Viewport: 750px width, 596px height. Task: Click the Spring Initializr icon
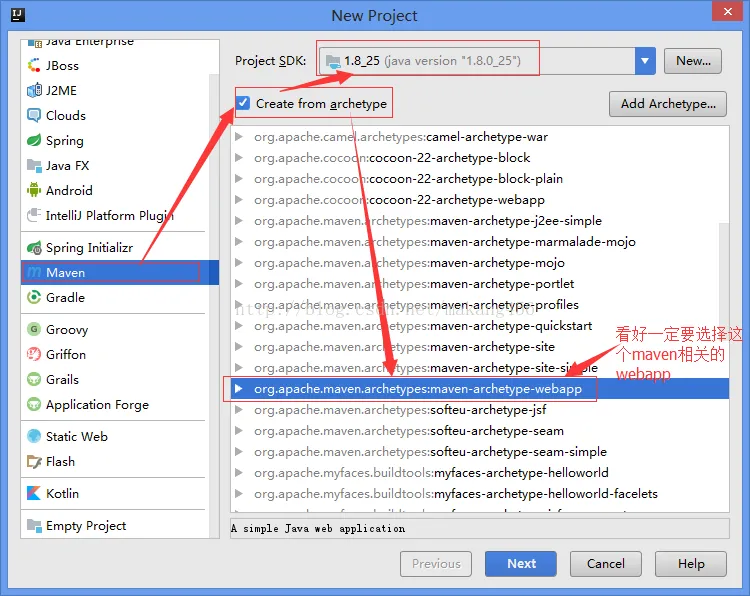click(34, 248)
